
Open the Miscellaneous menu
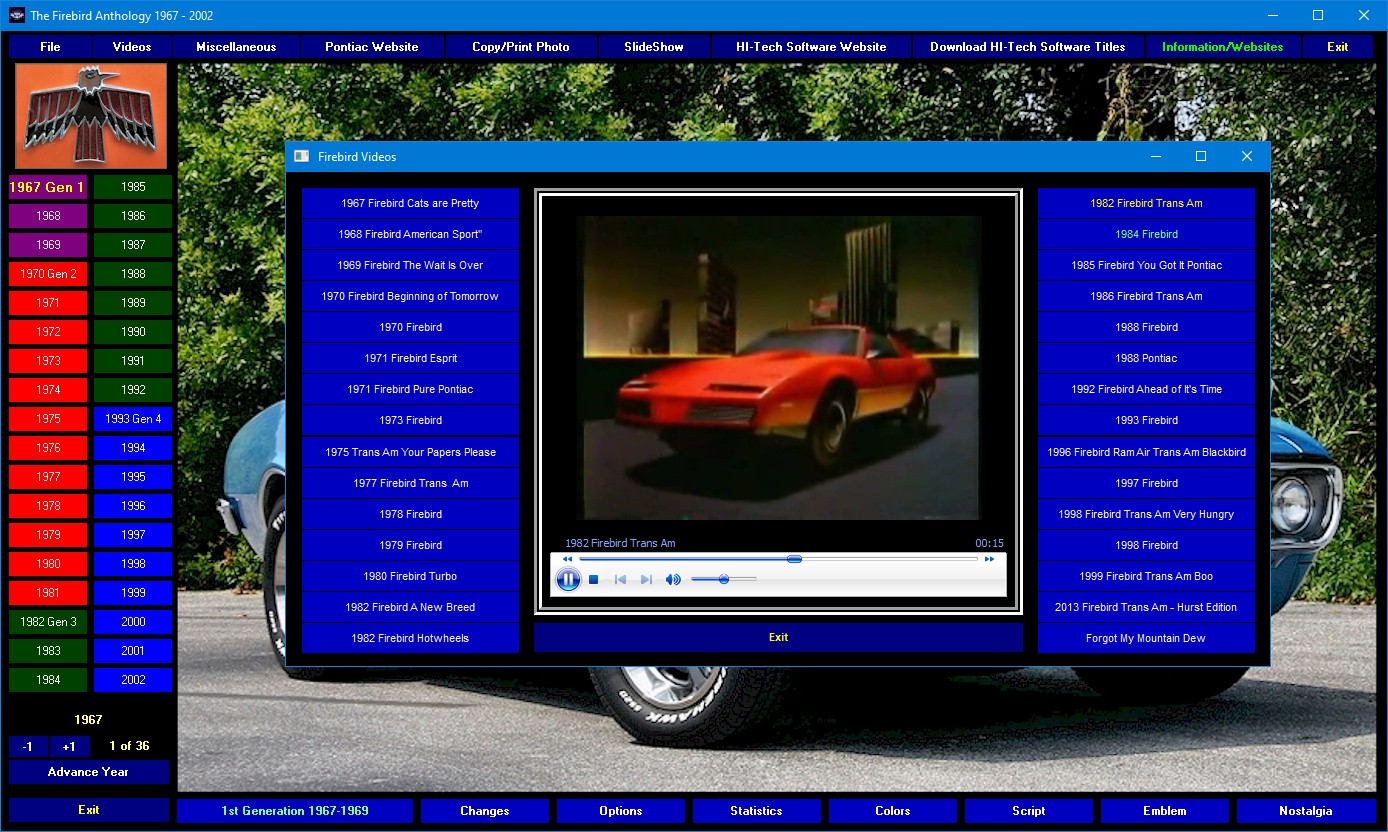click(x=236, y=46)
